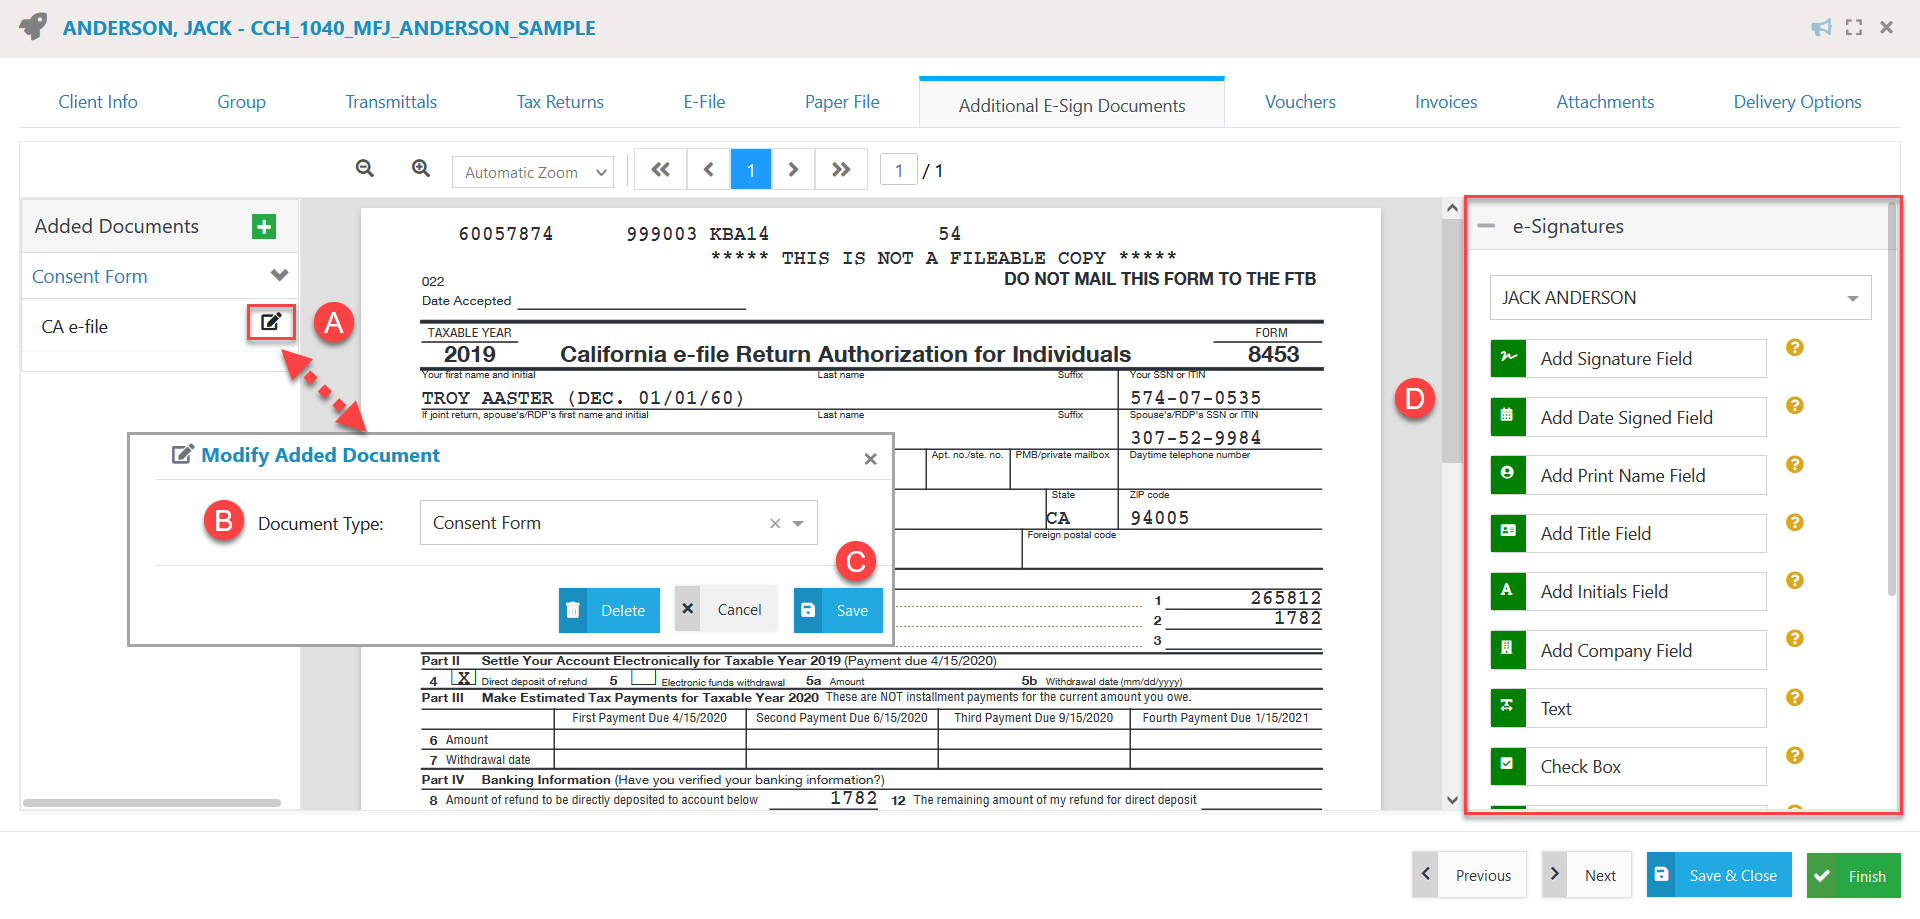
Task: Click the edit pencil beside CA e-file
Action: click(270, 322)
